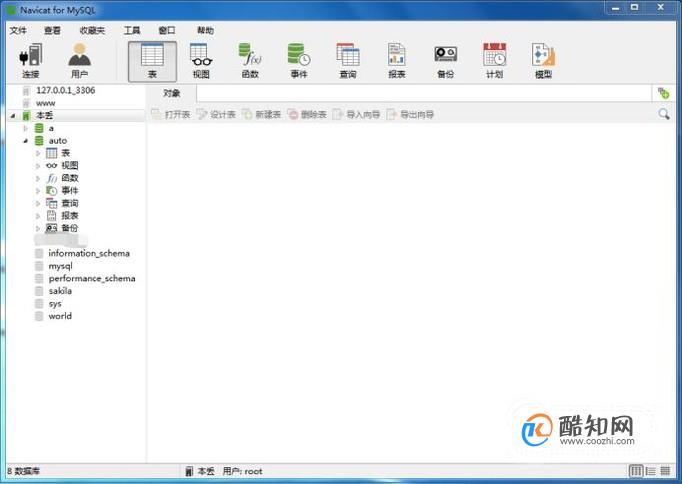The width and height of the screenshot is (682, 484).
Task: Expand the 视图 node arrow under auto
Action: click(x=38, y=166)
